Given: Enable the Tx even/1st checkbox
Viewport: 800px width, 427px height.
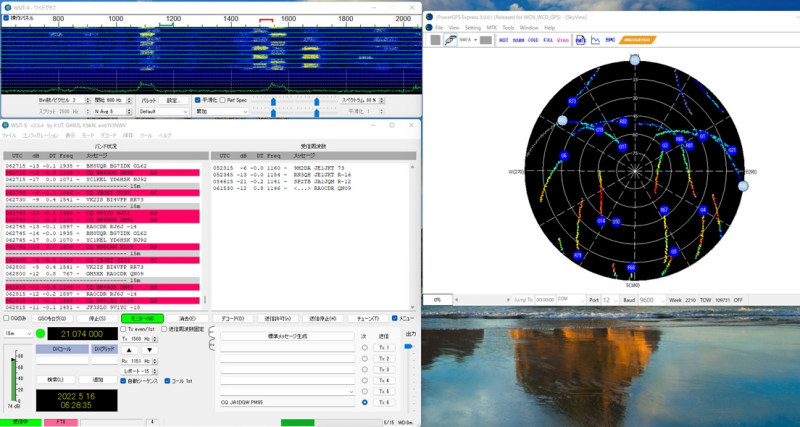Looking at the screenshot, I should click(x=123, y=330).
